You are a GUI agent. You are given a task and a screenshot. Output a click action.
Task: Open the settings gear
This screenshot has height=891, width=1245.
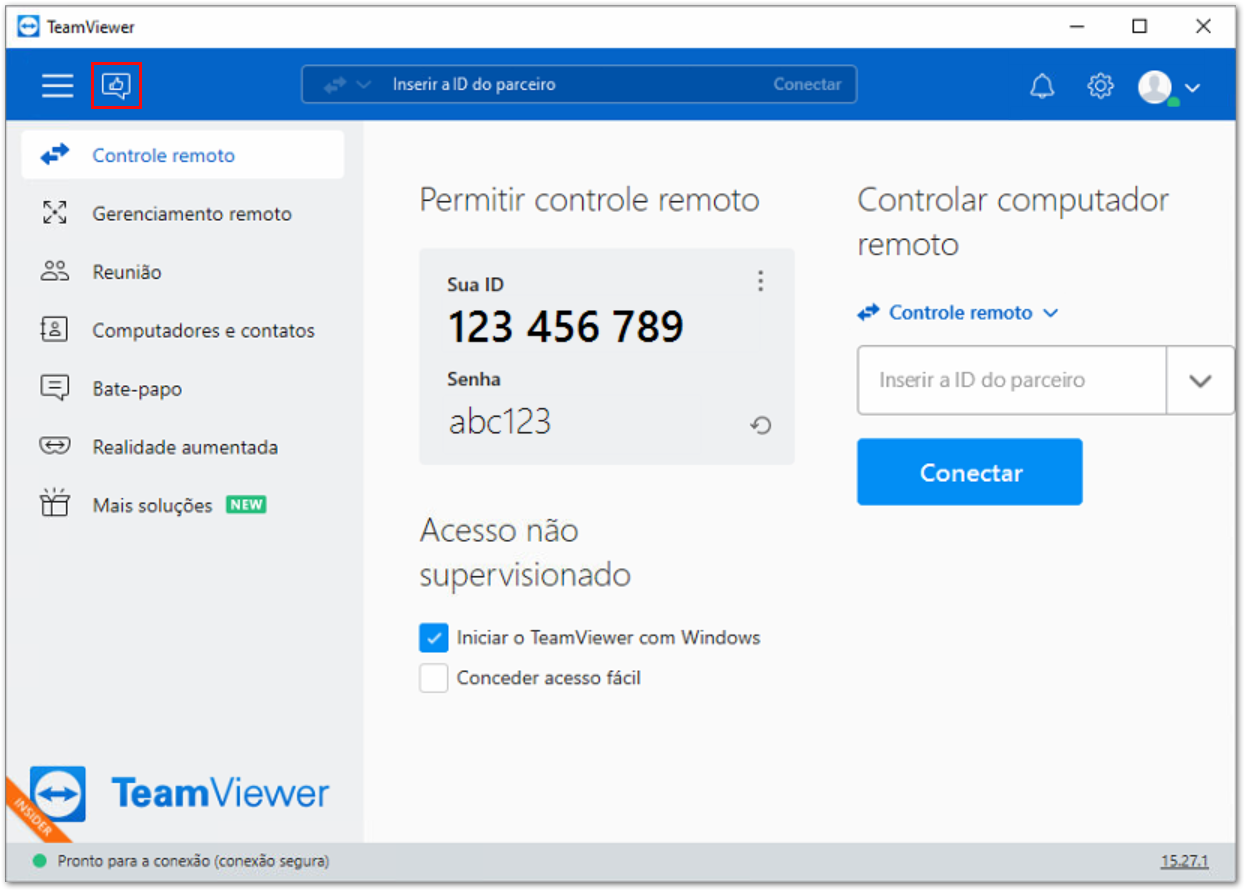(x=1100, y=86)
